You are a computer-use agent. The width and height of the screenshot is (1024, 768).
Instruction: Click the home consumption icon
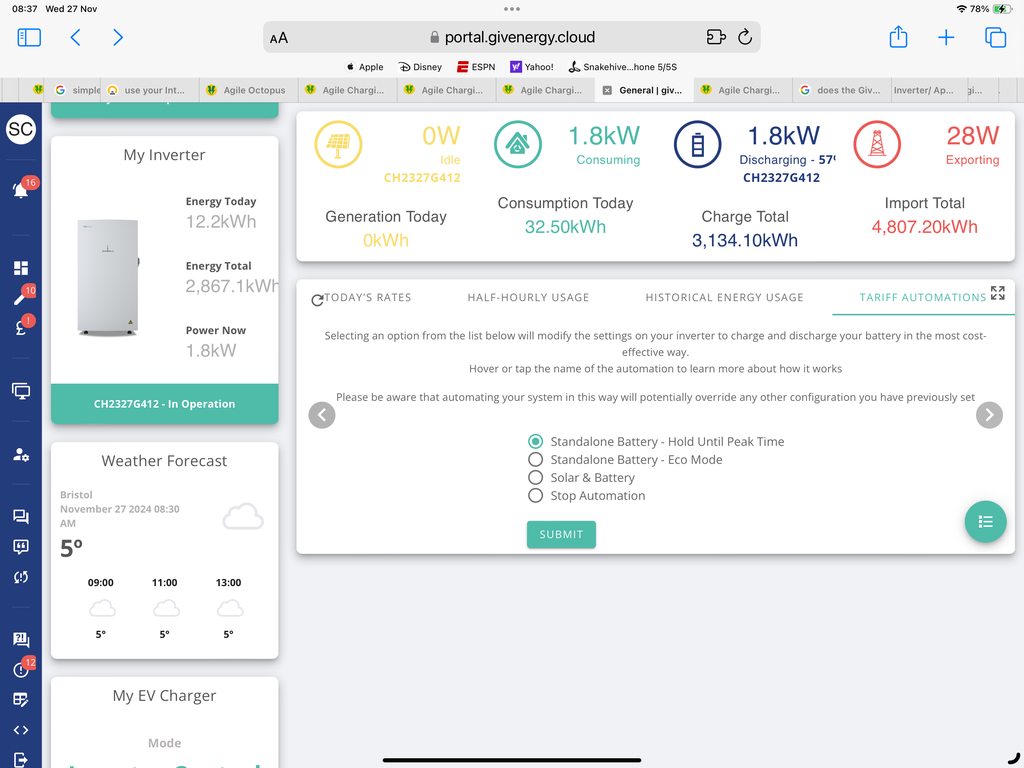point(518,144)
